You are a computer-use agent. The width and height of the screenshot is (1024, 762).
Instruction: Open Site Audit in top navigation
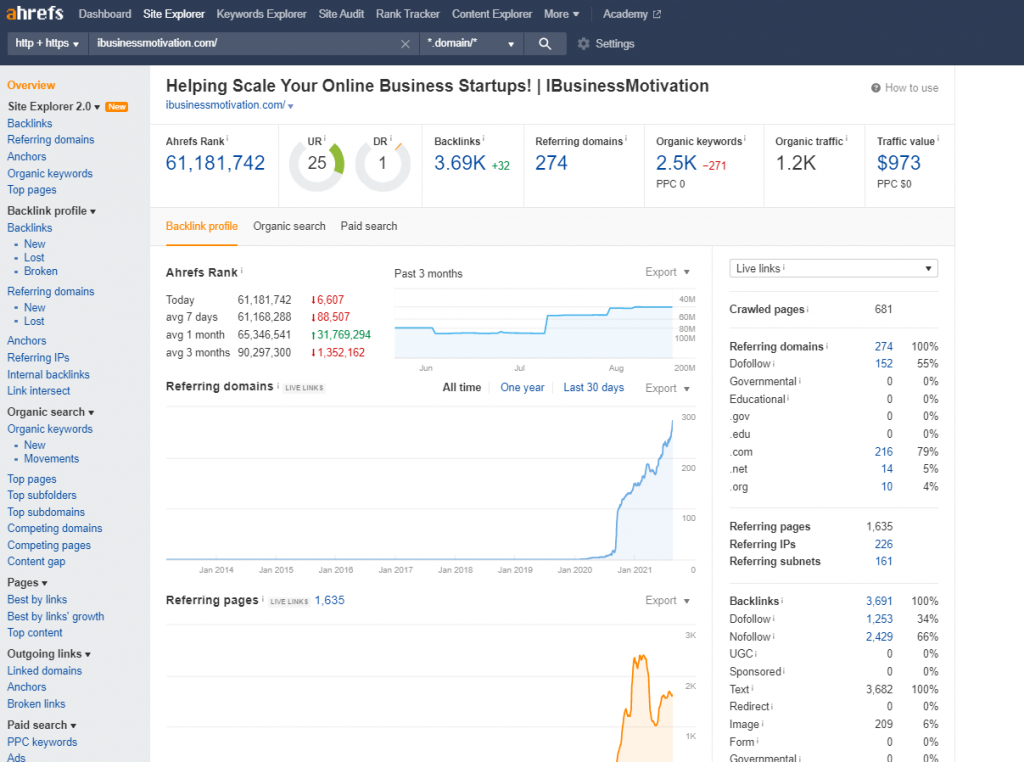pos(341,14)
